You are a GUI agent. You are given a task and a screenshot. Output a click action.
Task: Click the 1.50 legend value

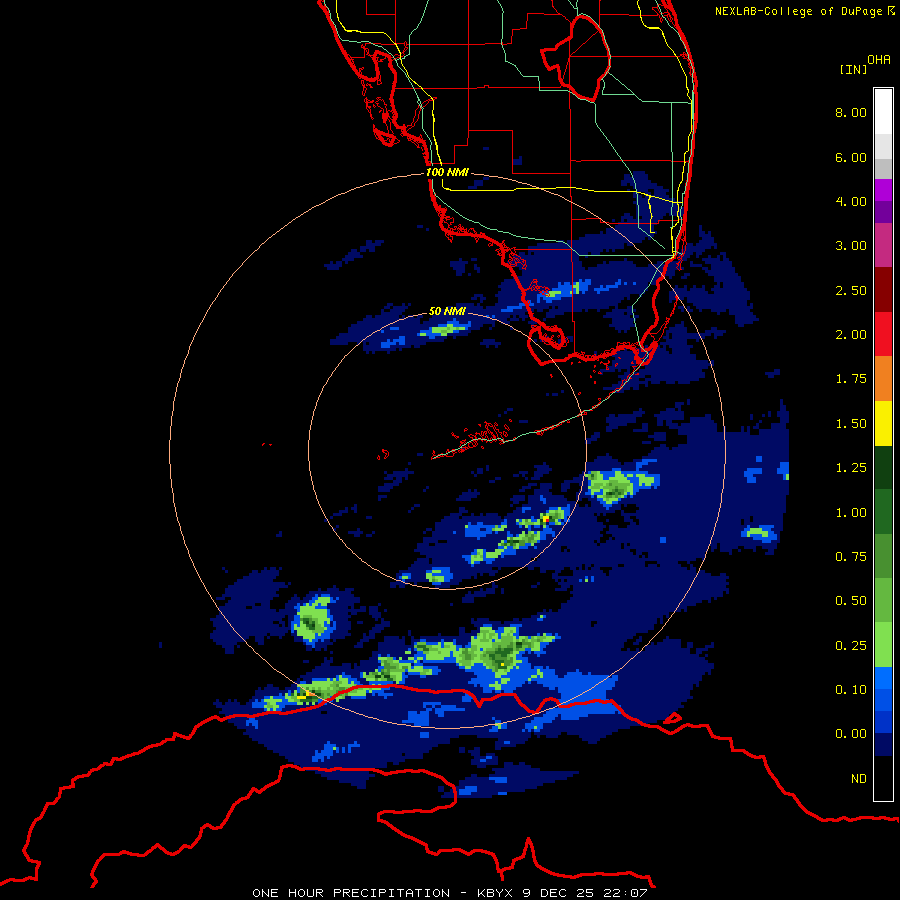(x=851, y=424)
